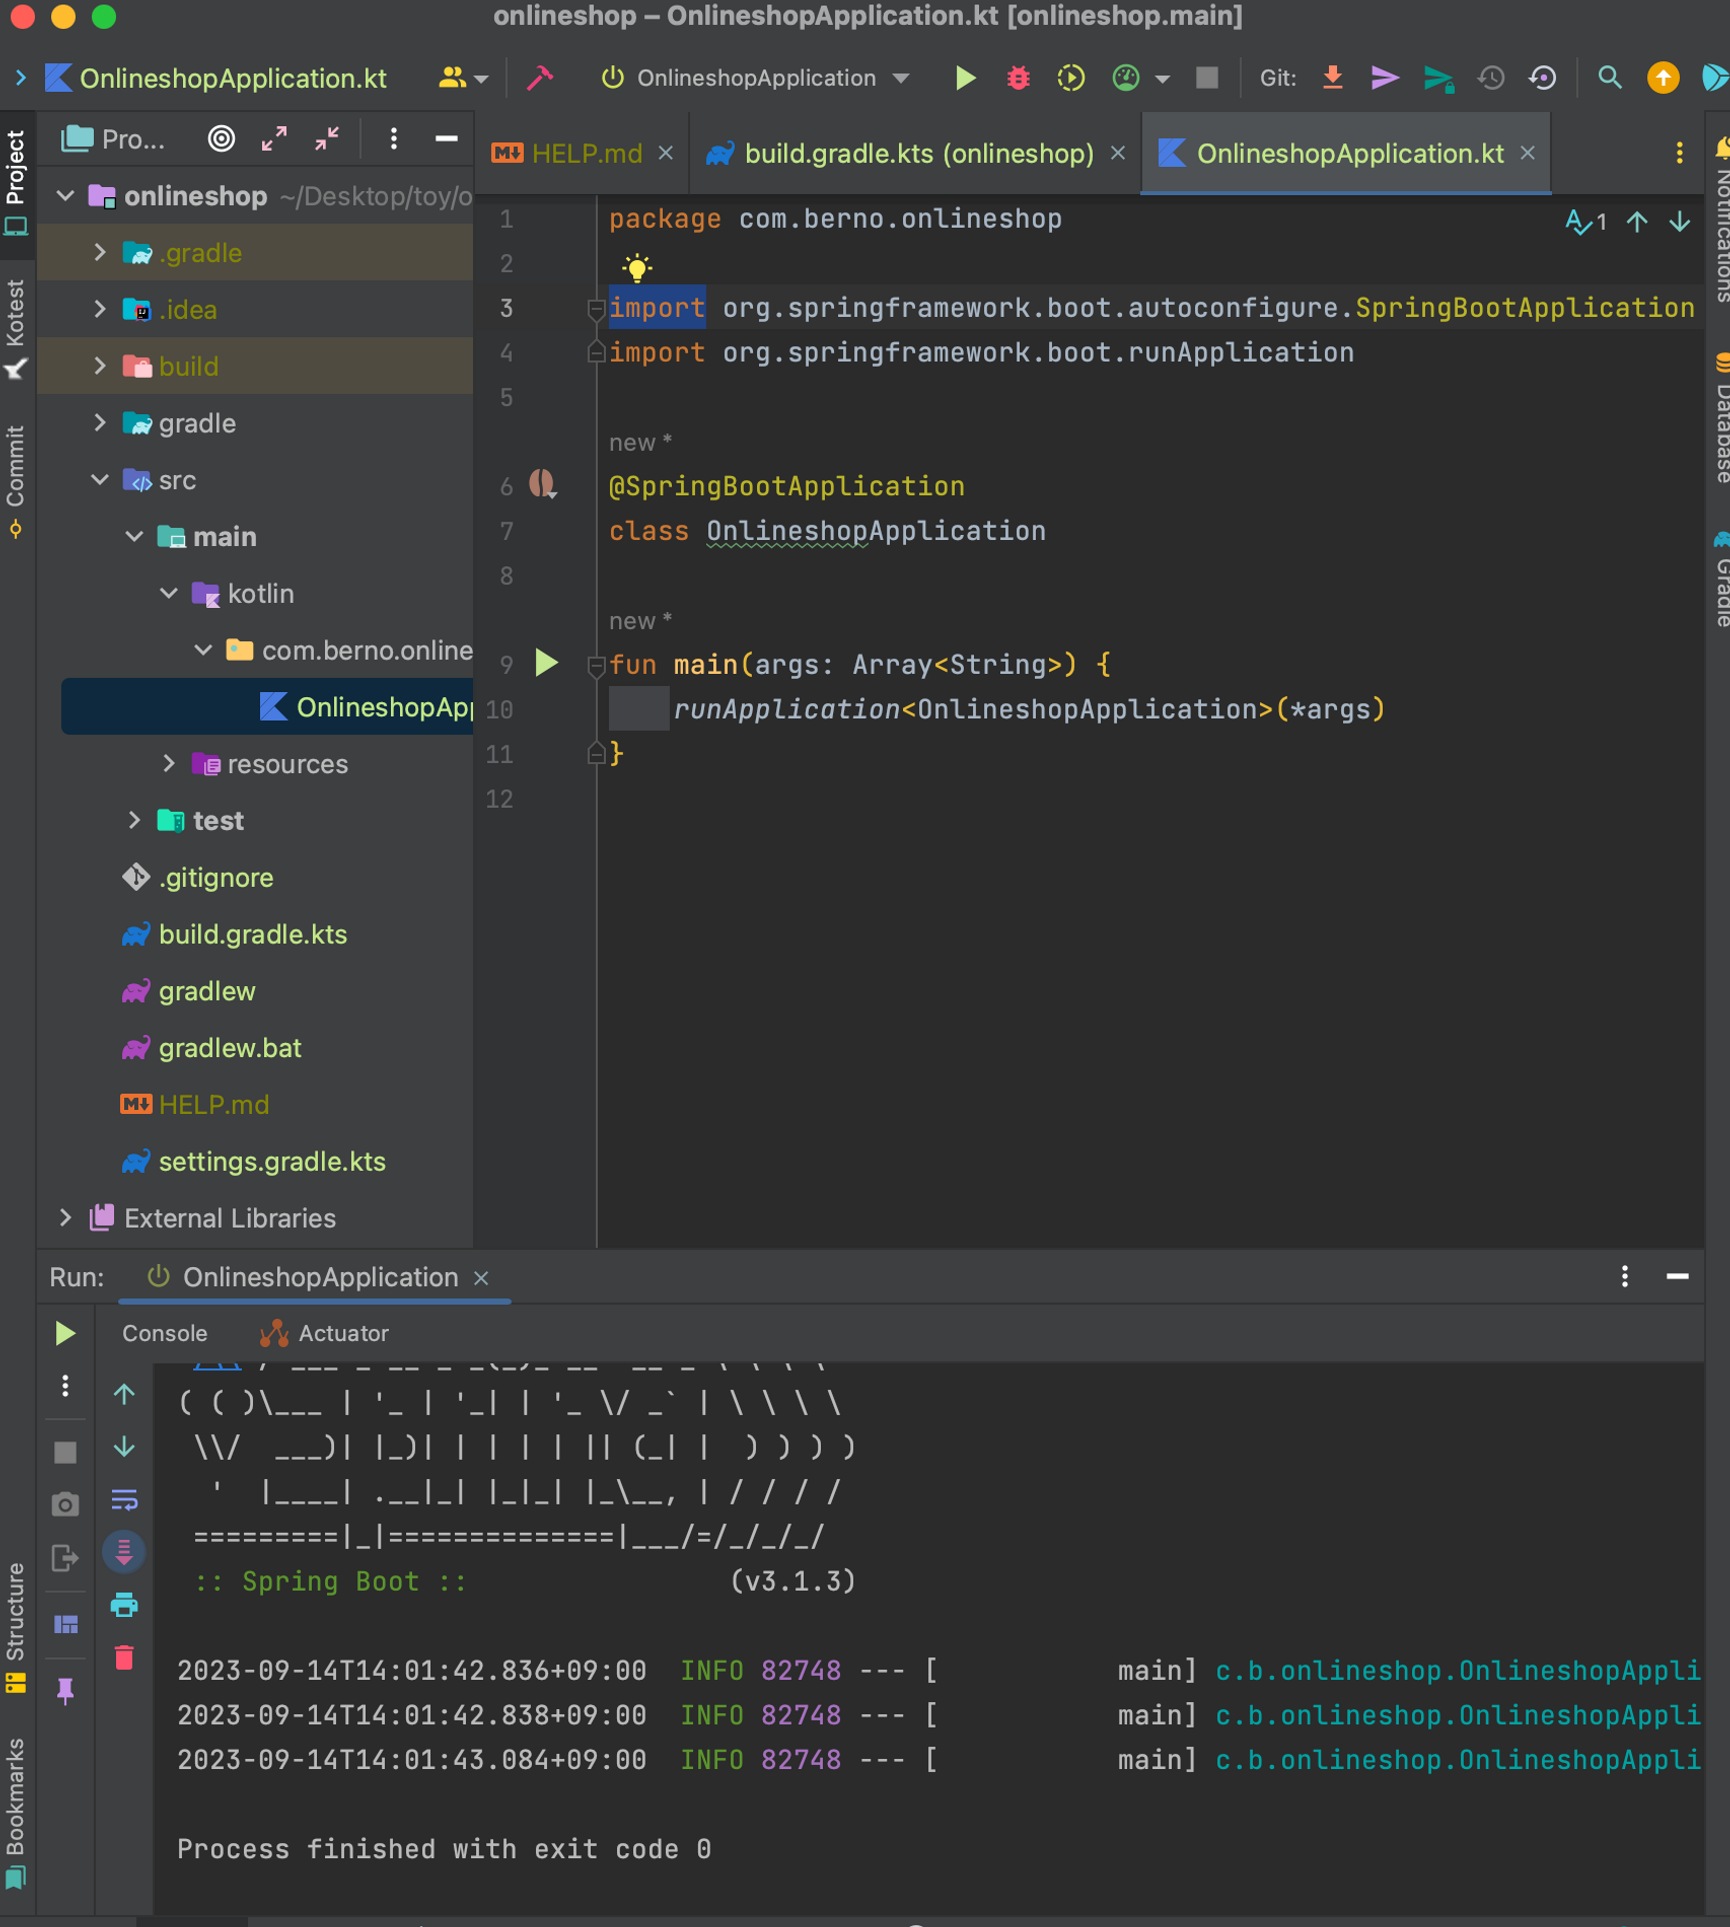Open Actuator tab in Run panel
Image resolution: width=1730 pixels, height=1927 pixels.
[x=324, y=1333]
